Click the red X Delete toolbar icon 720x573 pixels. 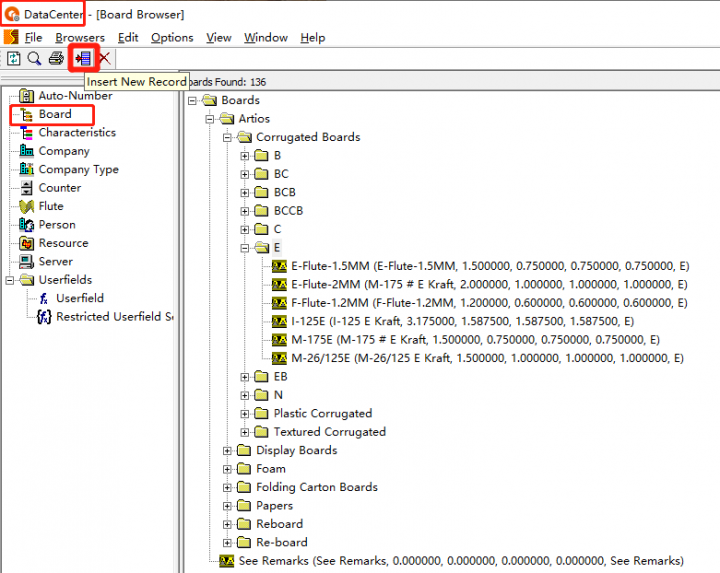pyautogui.click(x=105, y=58)
